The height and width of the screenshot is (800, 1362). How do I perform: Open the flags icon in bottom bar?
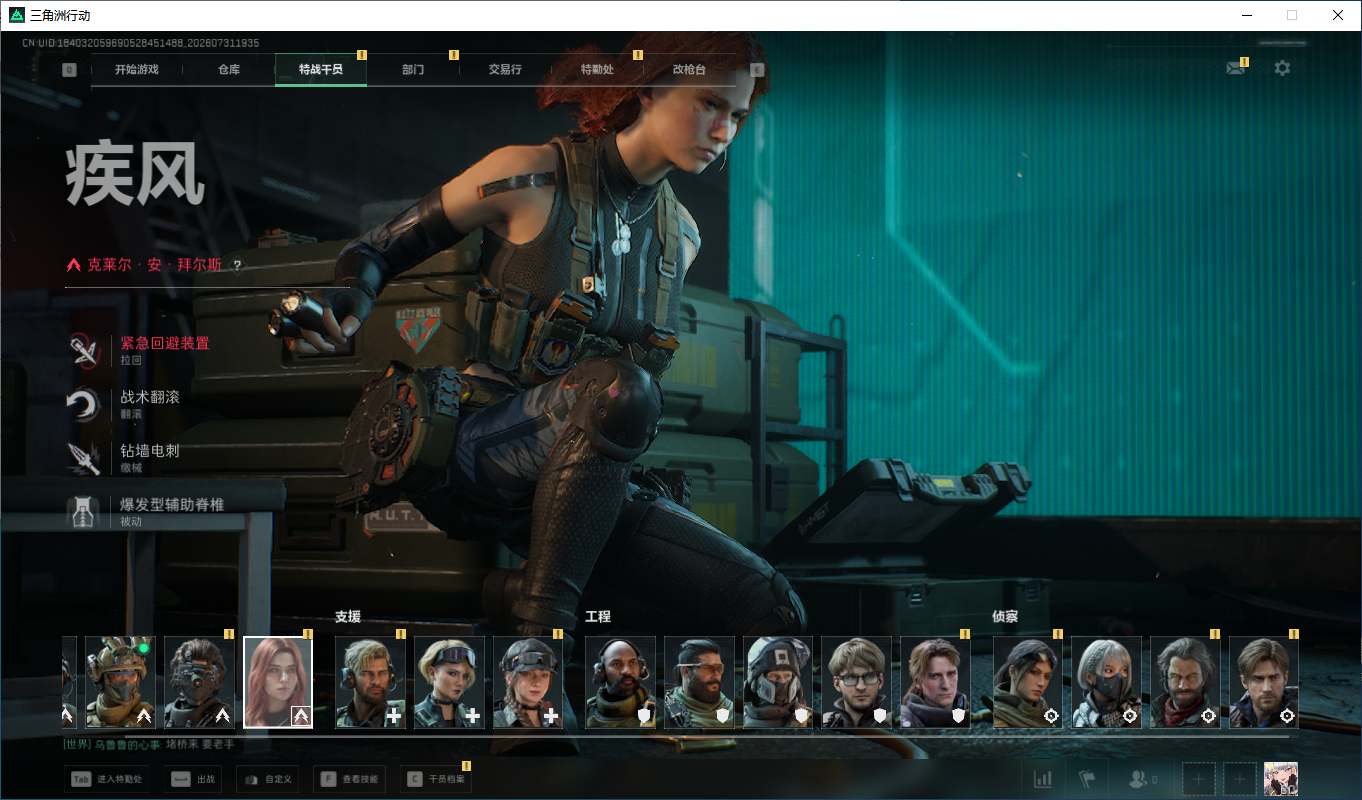pos(1087,778)
